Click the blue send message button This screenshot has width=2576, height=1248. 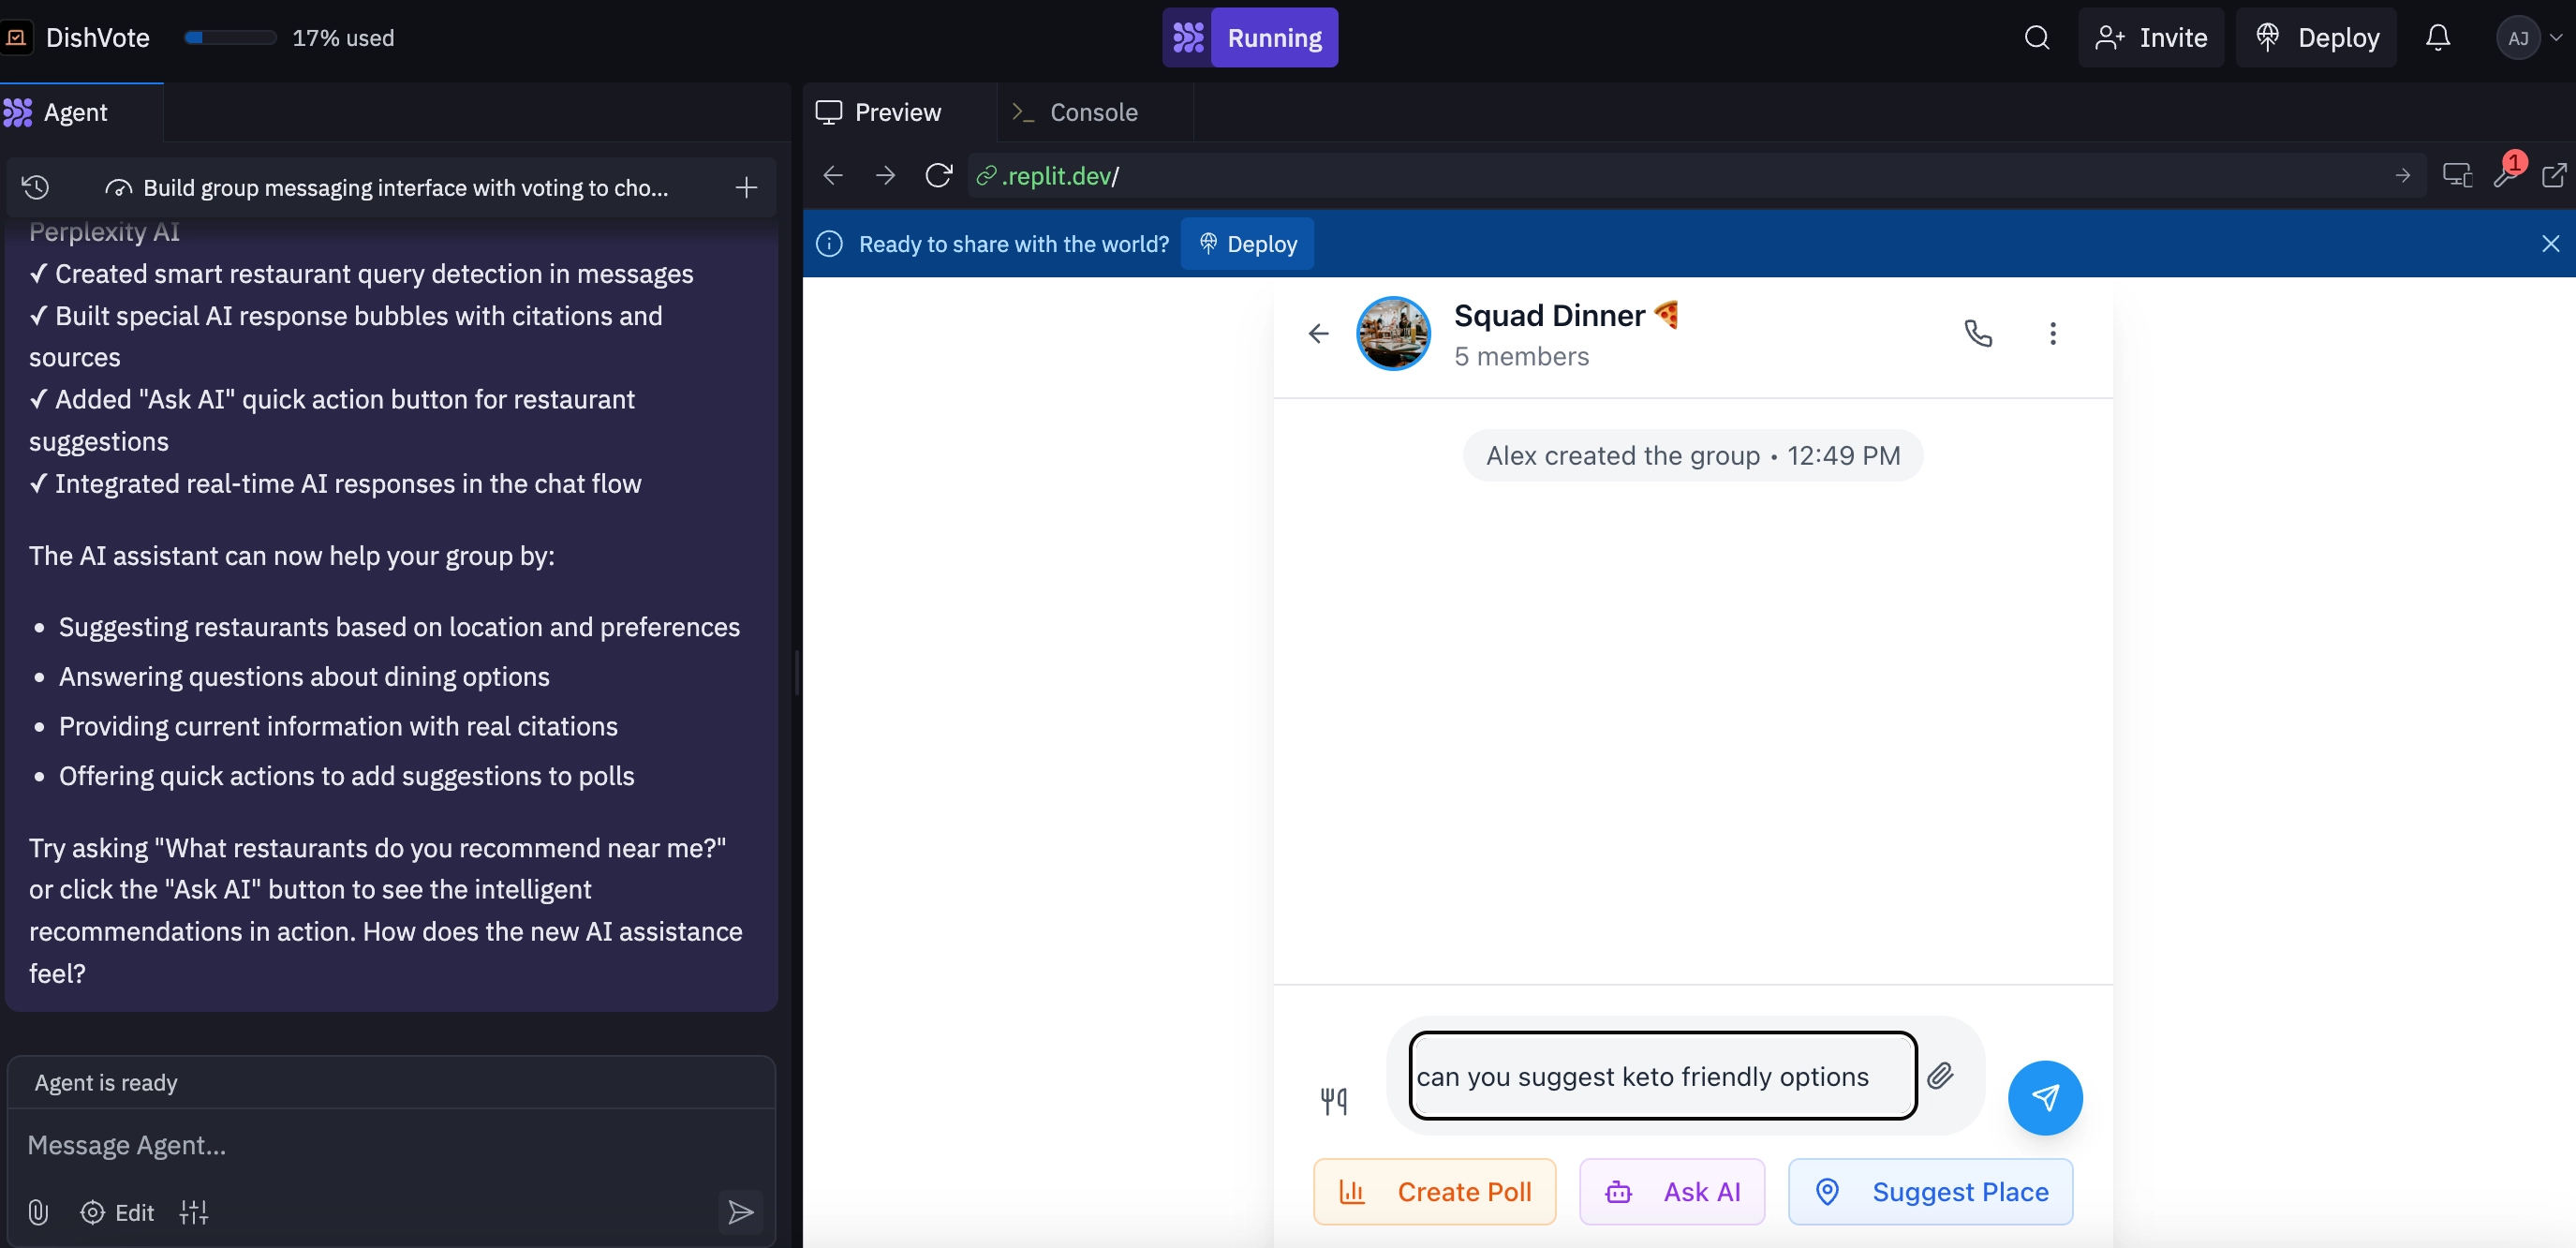2044,1097
